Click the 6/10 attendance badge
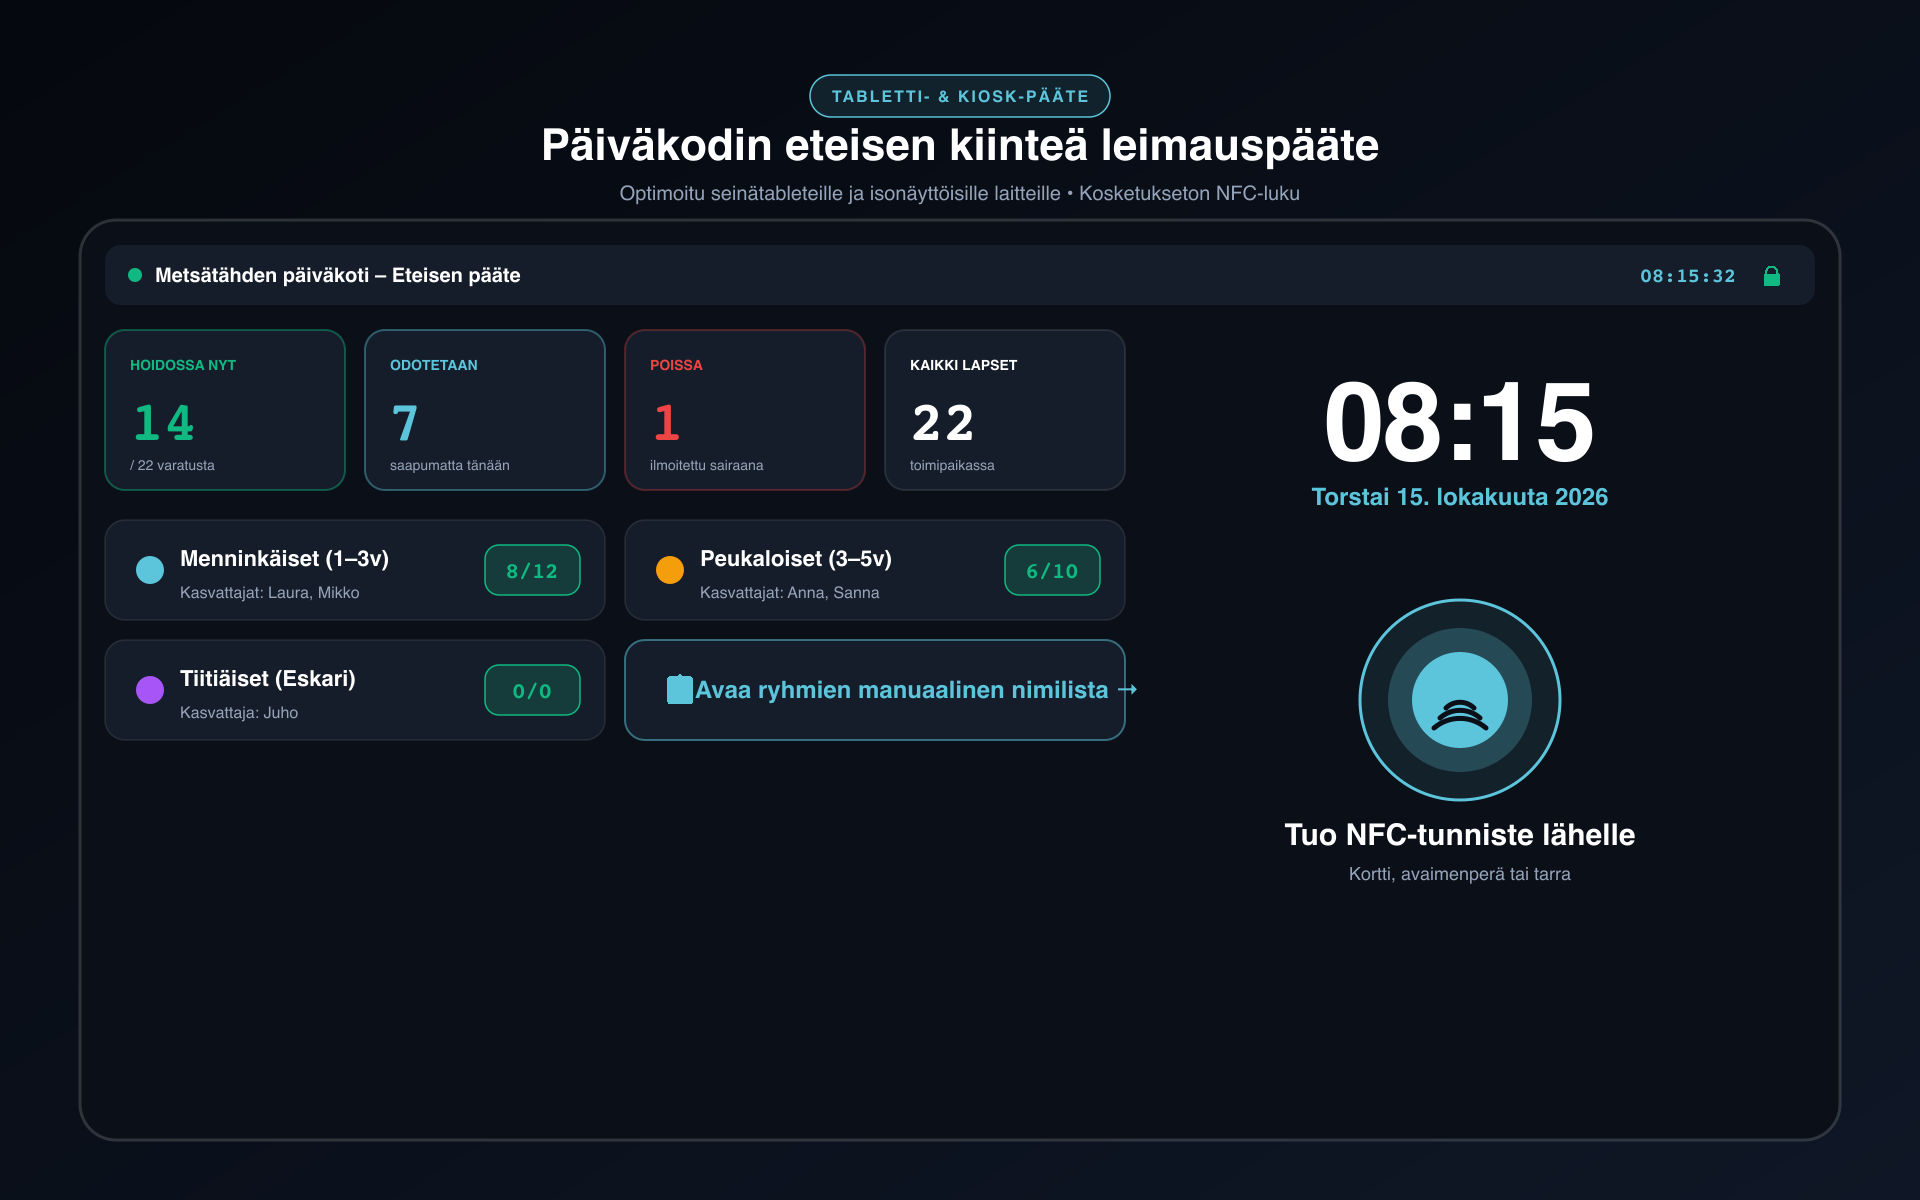This screenshot has height=1200, width=1920. pyautogui.click(x=1052, y=570)
